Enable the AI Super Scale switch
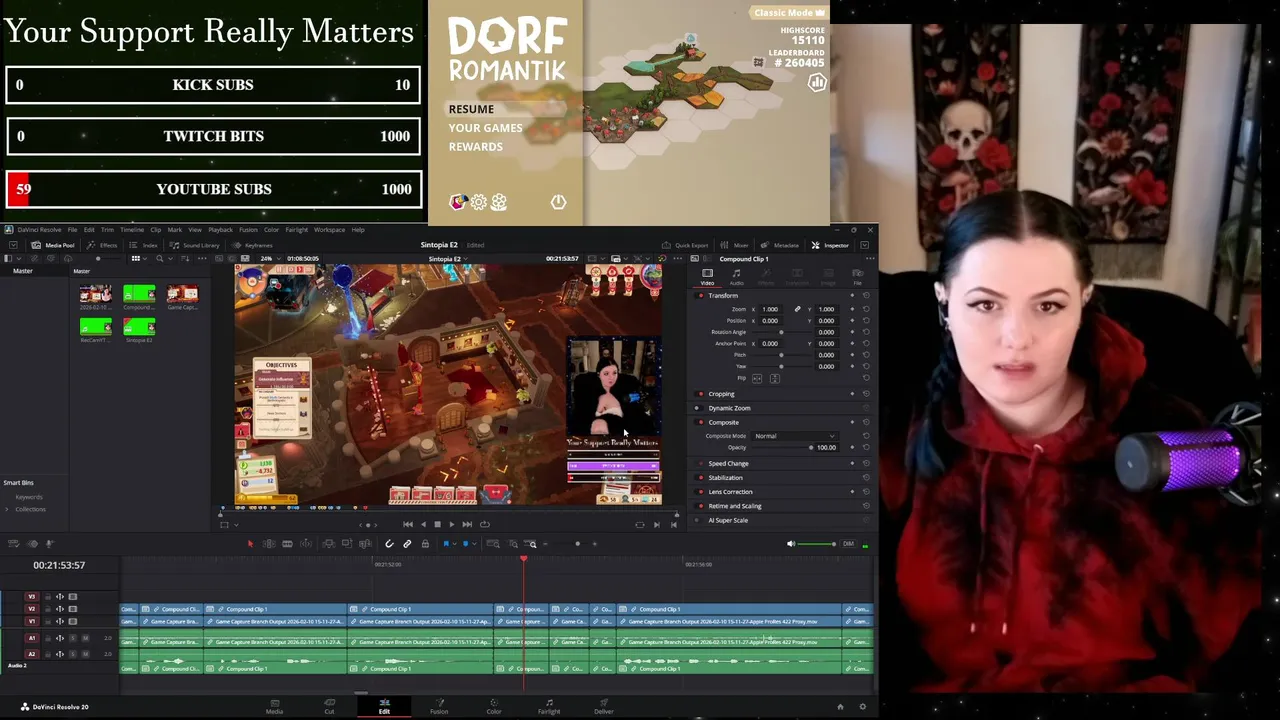Image resolution: width=1280 pixels, height=720 pixels. [x=700, y=520]
